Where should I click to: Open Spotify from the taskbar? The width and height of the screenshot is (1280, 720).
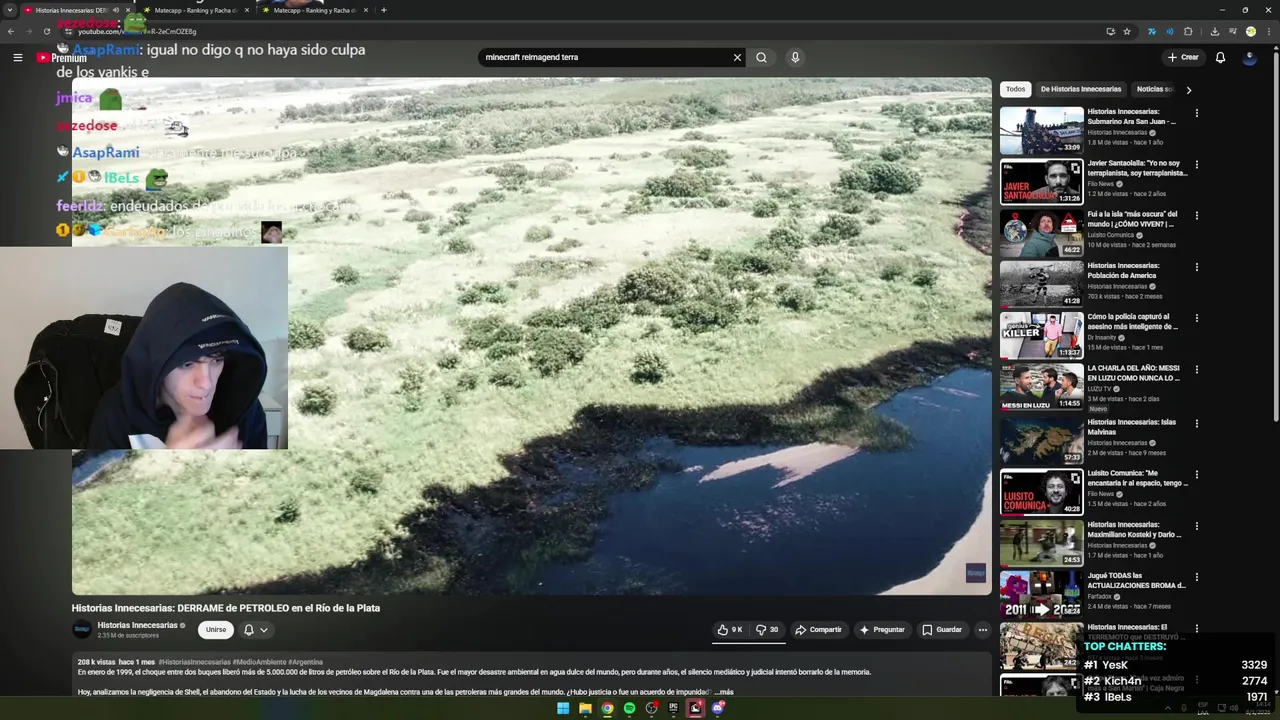629,708
